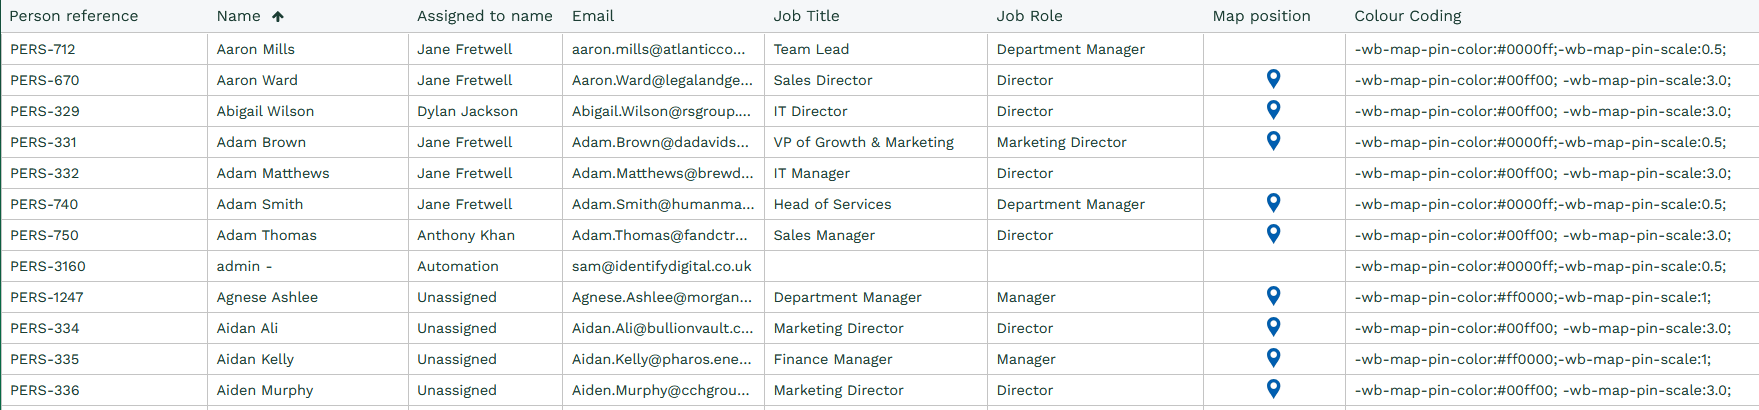
Task: Open the PERS-712 person reference
Action: coord(43,49)
